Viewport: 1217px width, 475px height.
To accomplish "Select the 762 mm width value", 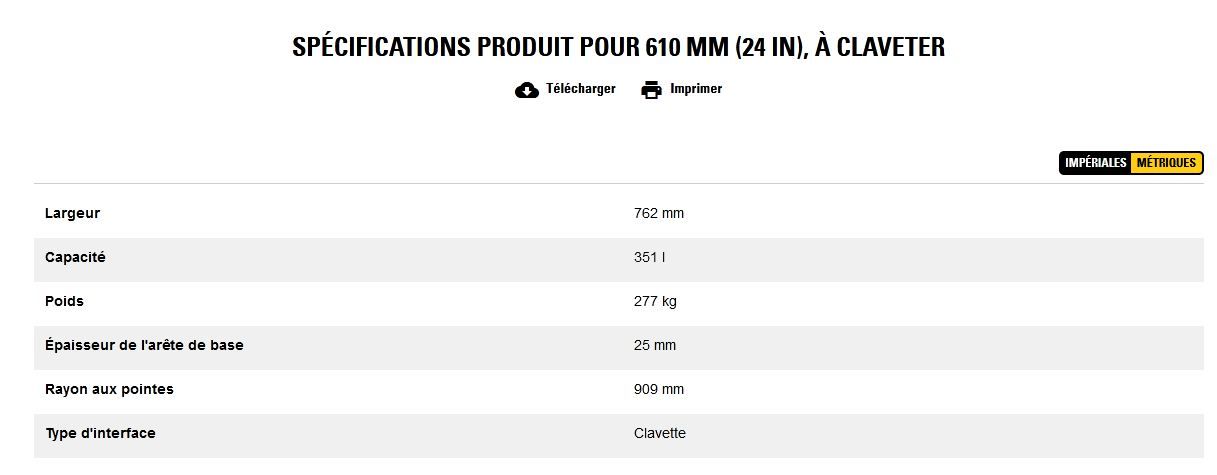I will (659, 213).
